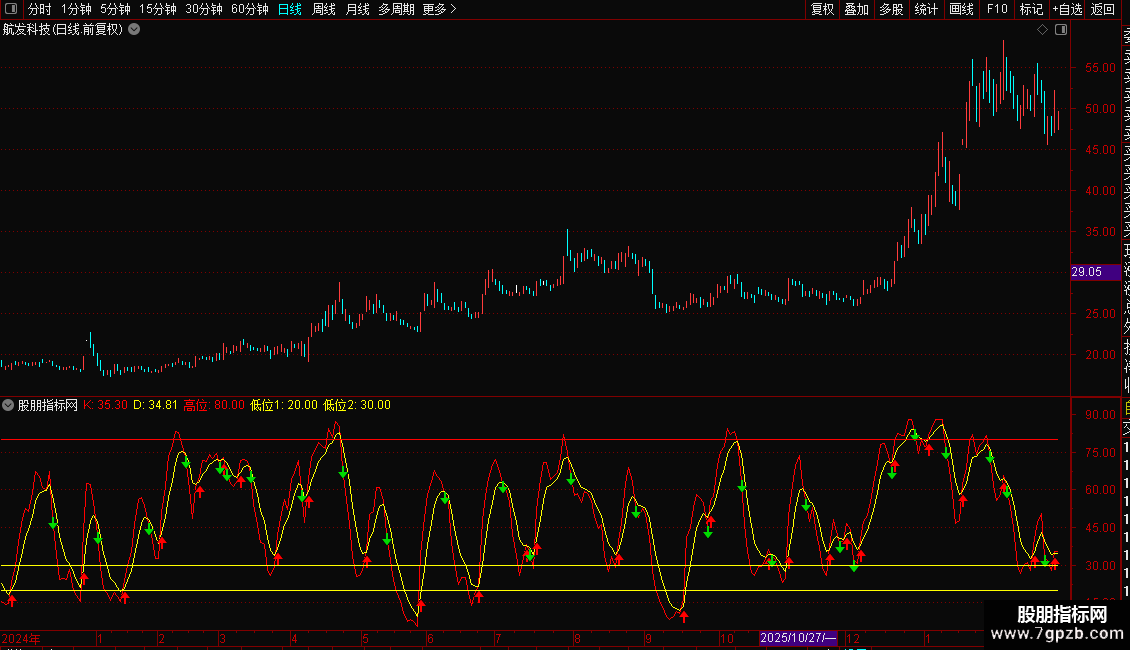Add stock via +自选 button
This screenshot has height=650, width=1130.
(1067, 10)
